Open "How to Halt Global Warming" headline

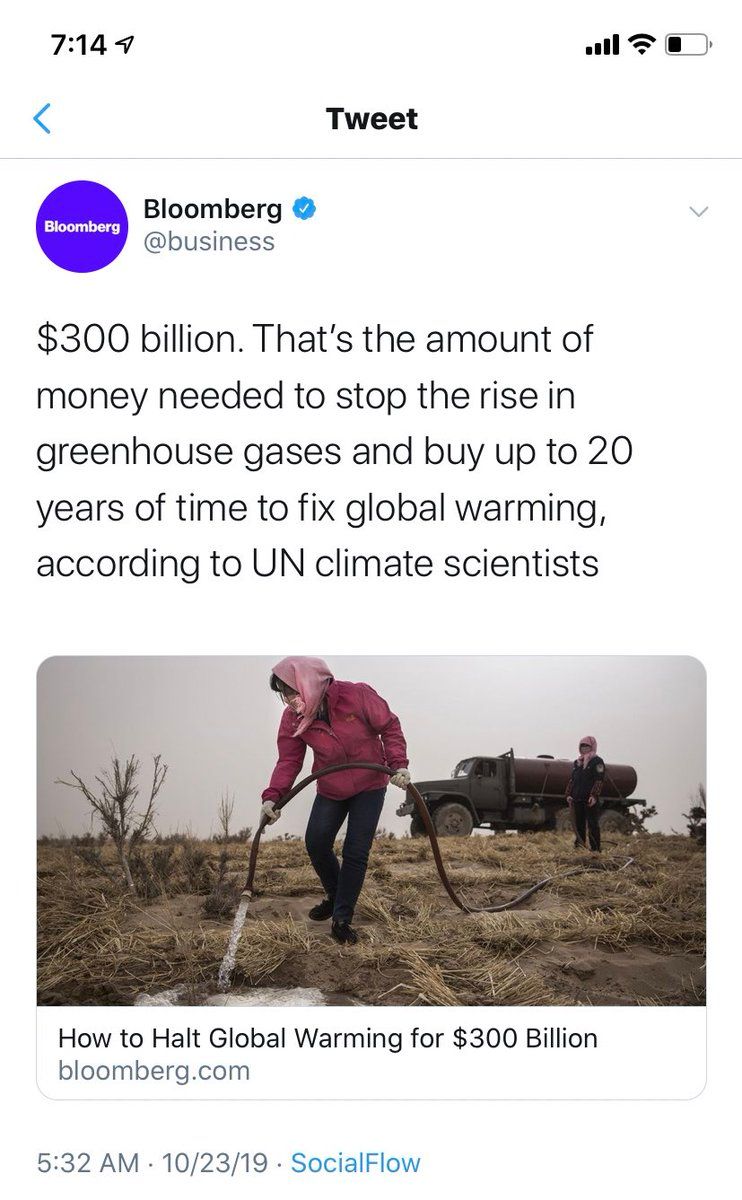327,1038
